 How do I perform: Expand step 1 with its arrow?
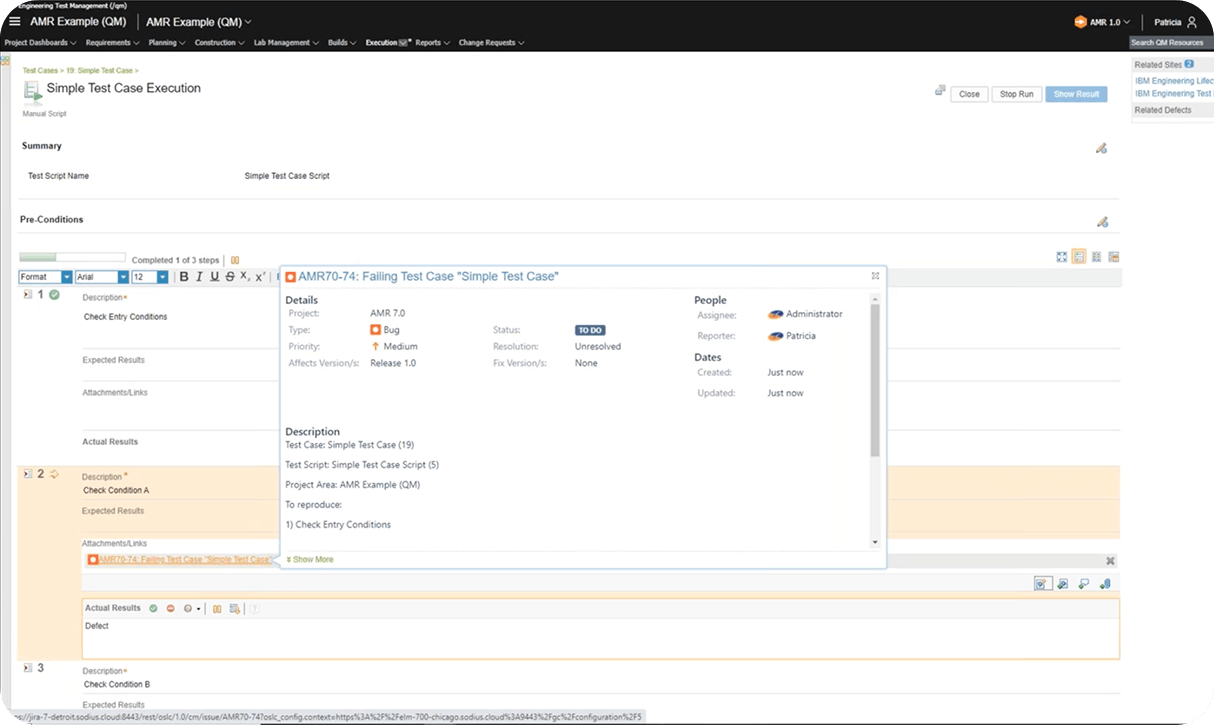click(x=27, y=295)
